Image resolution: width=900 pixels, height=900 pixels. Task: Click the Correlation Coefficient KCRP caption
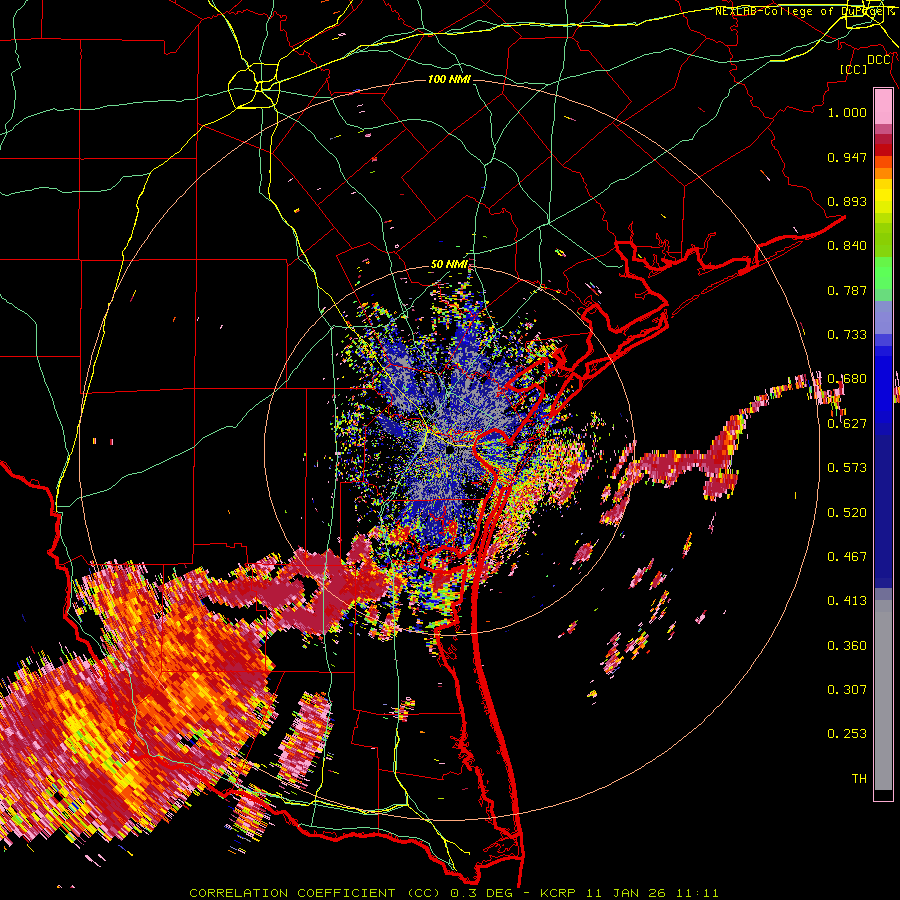[453, 893]
